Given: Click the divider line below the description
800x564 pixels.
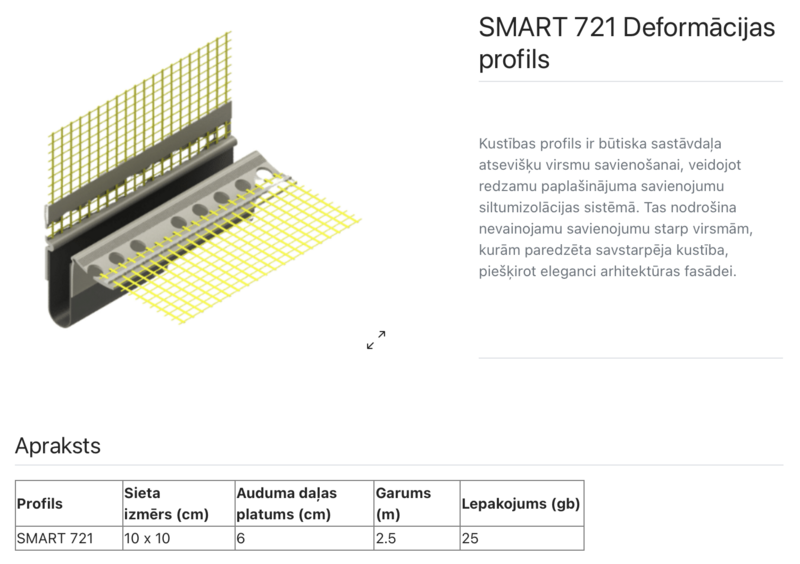Looking at the screenshot, I should [x=630, y=358].
